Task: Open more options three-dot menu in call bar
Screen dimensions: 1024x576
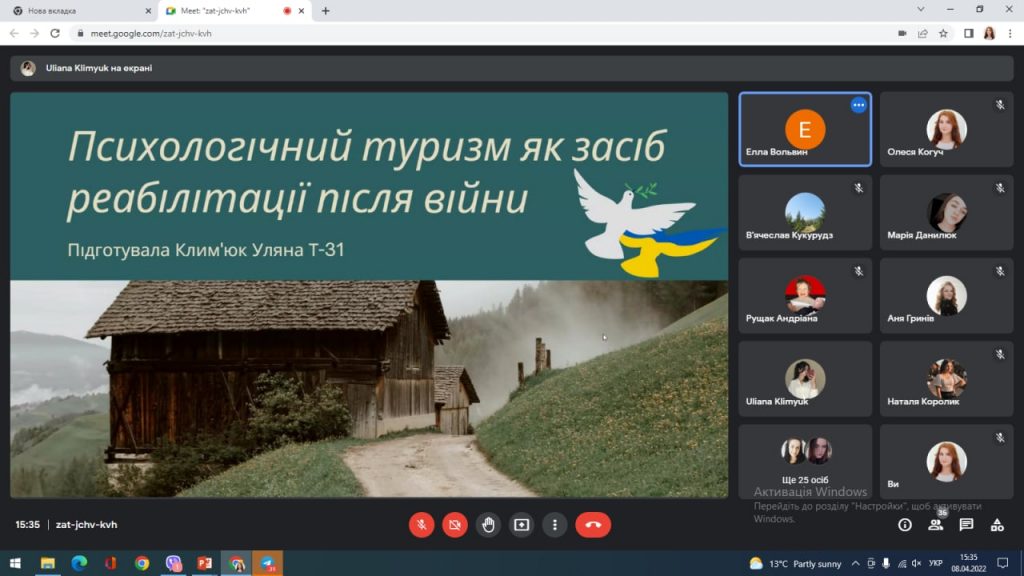Action: tap(554, 525)
